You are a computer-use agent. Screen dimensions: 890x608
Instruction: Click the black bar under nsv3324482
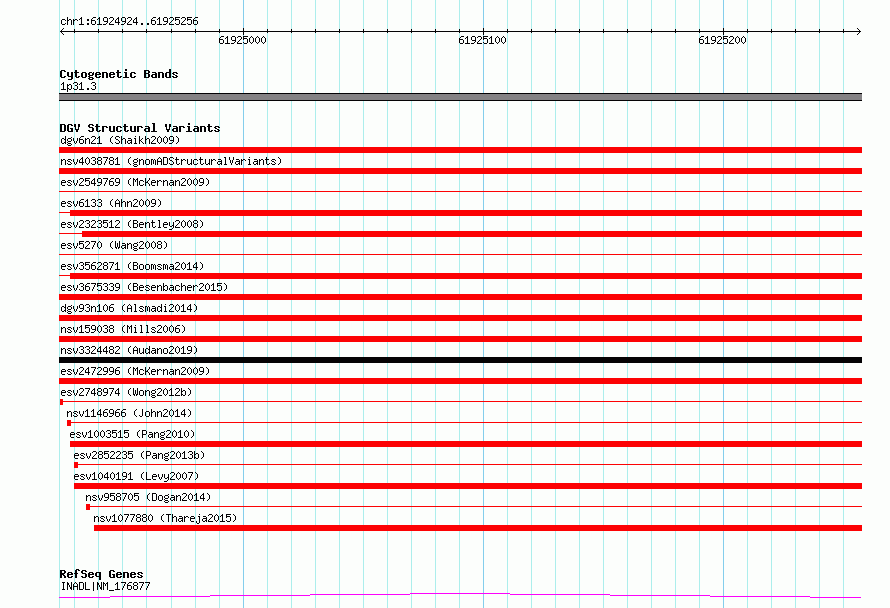point(460,360)
